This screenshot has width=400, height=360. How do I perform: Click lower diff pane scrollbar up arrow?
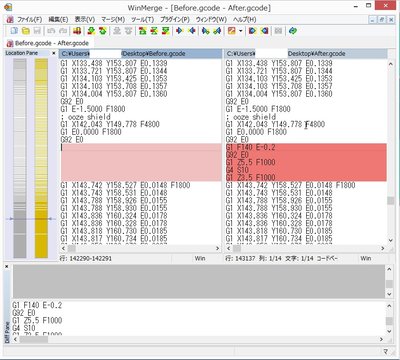389,305
